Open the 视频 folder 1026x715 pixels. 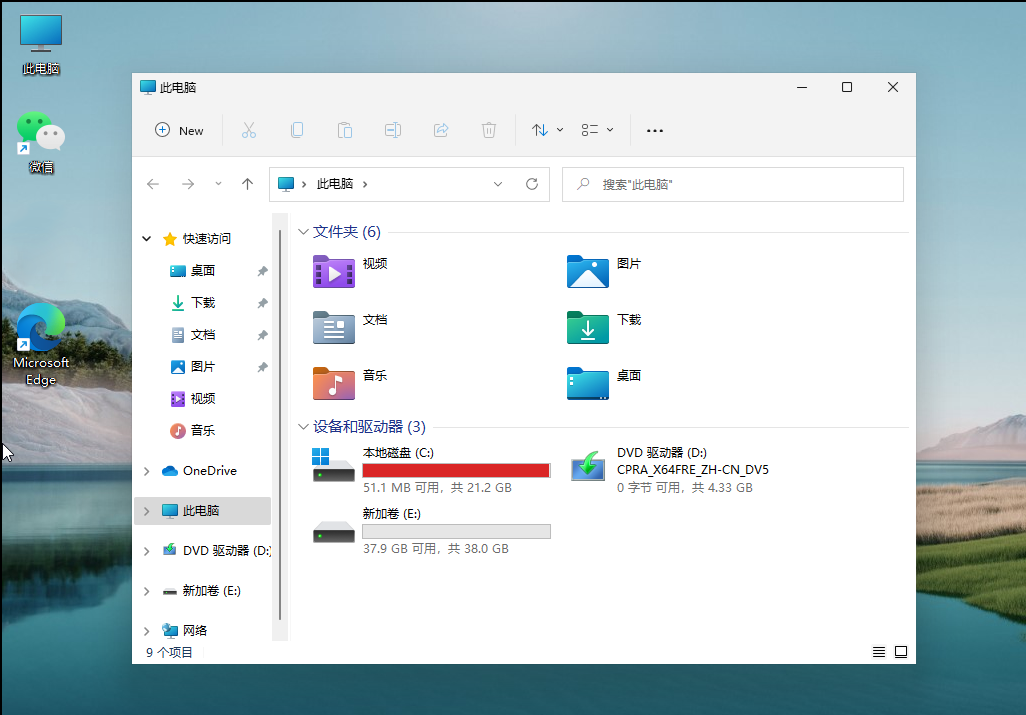click(333, 271)
